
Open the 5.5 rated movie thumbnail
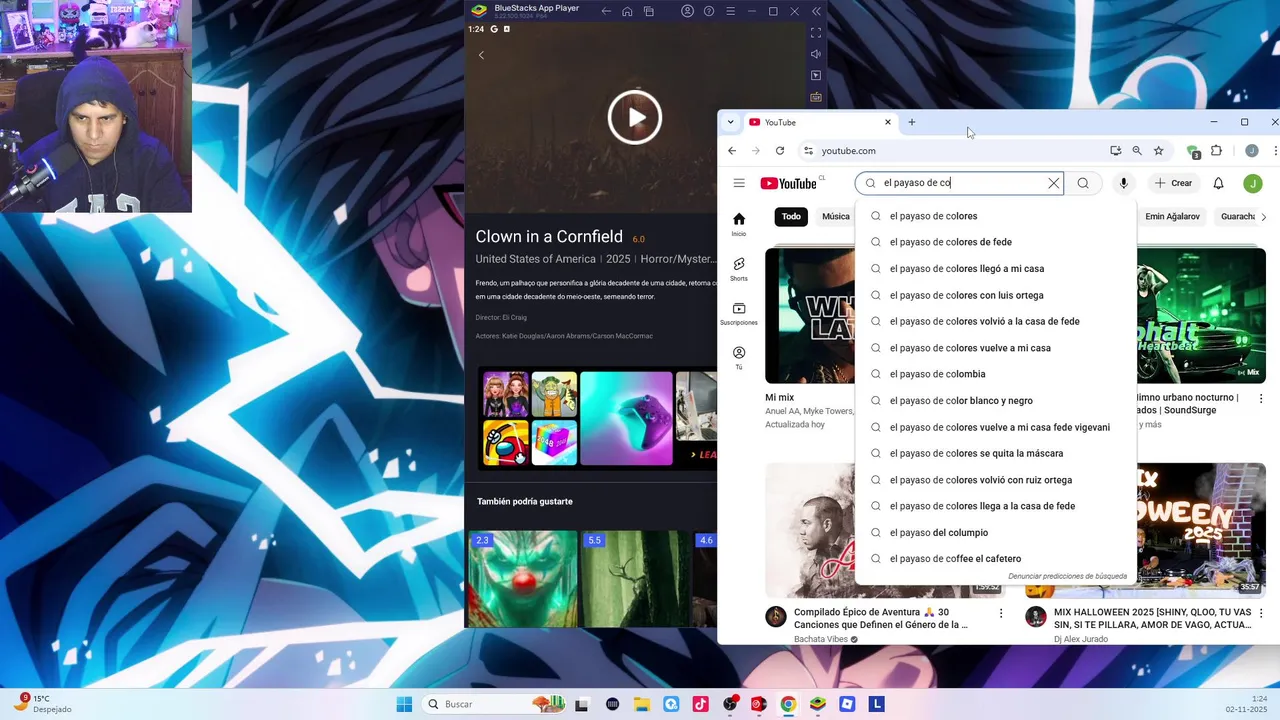(x=635, y=579)
